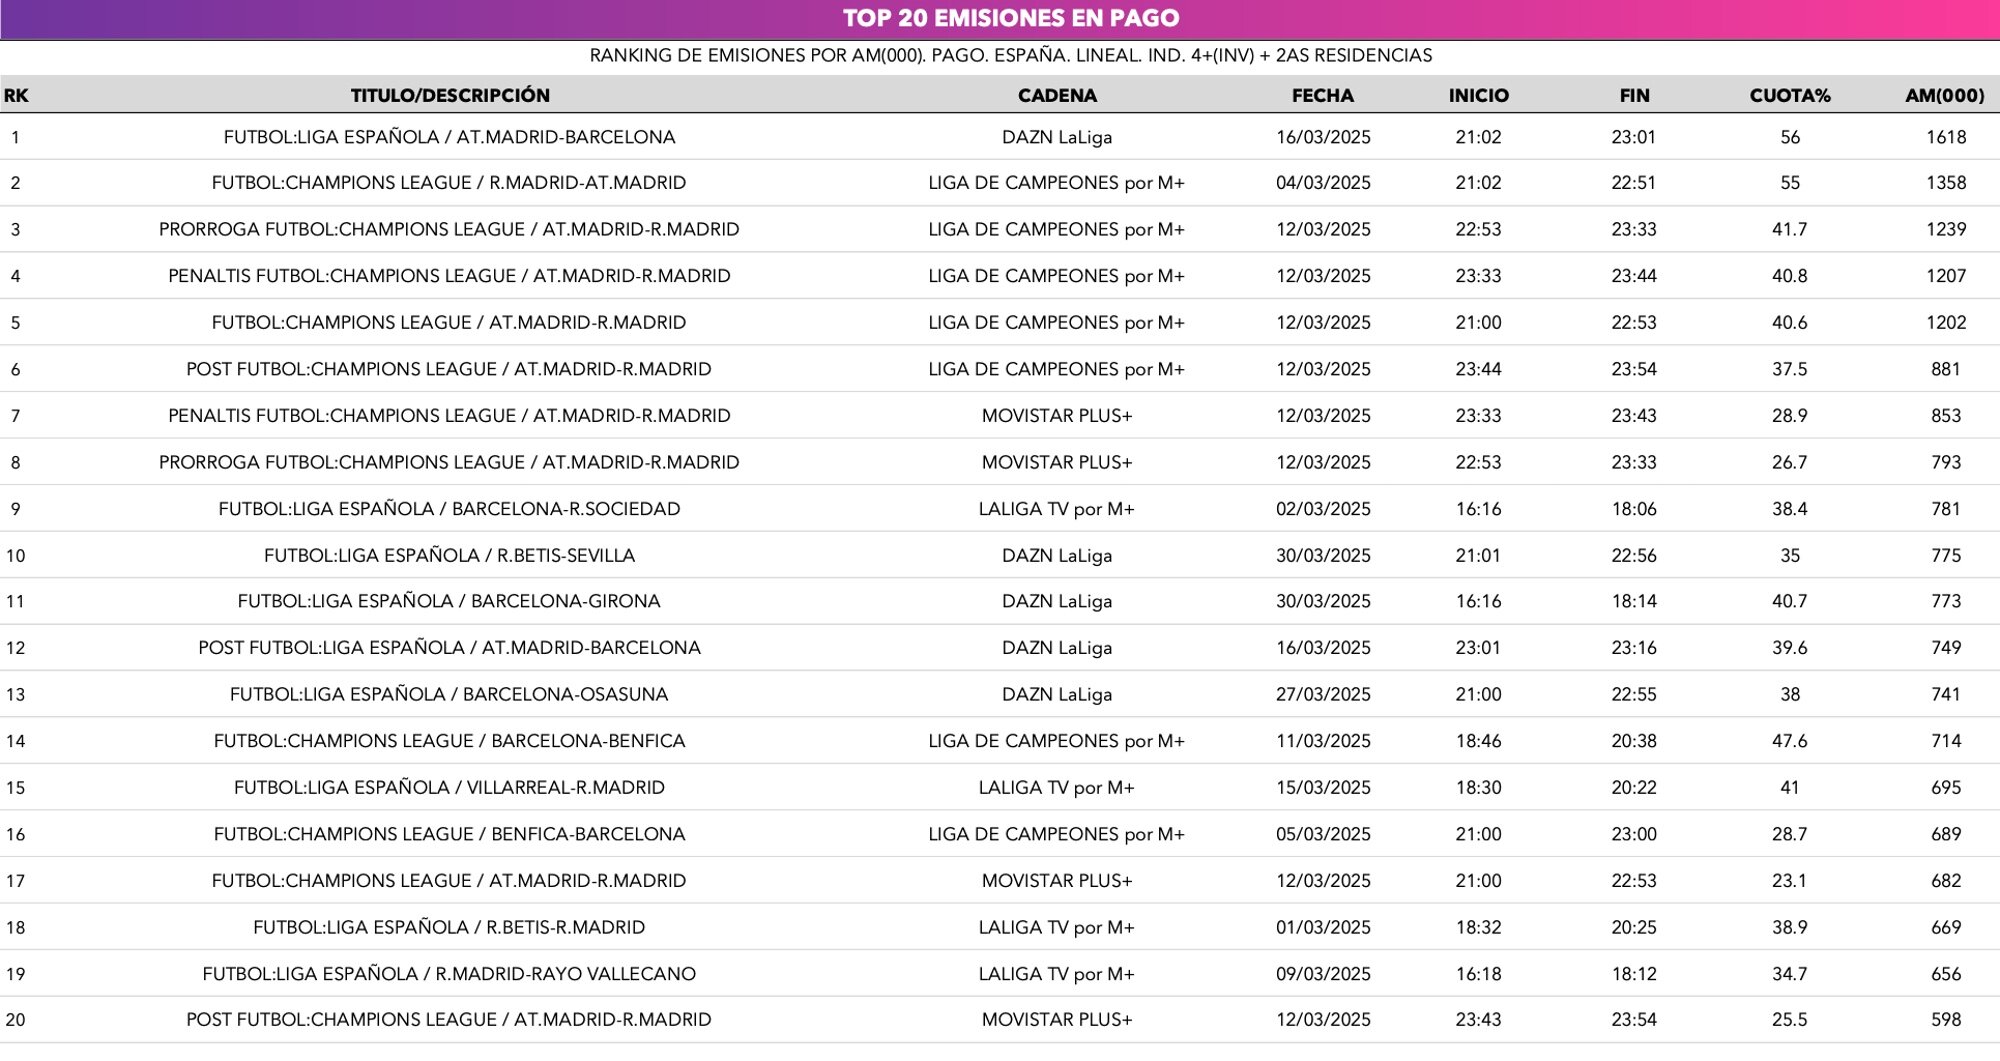2000x1061 pixels.
Task: Select the POST FUTBOL entry ranked twentieth
Action: coord(448,1019)
